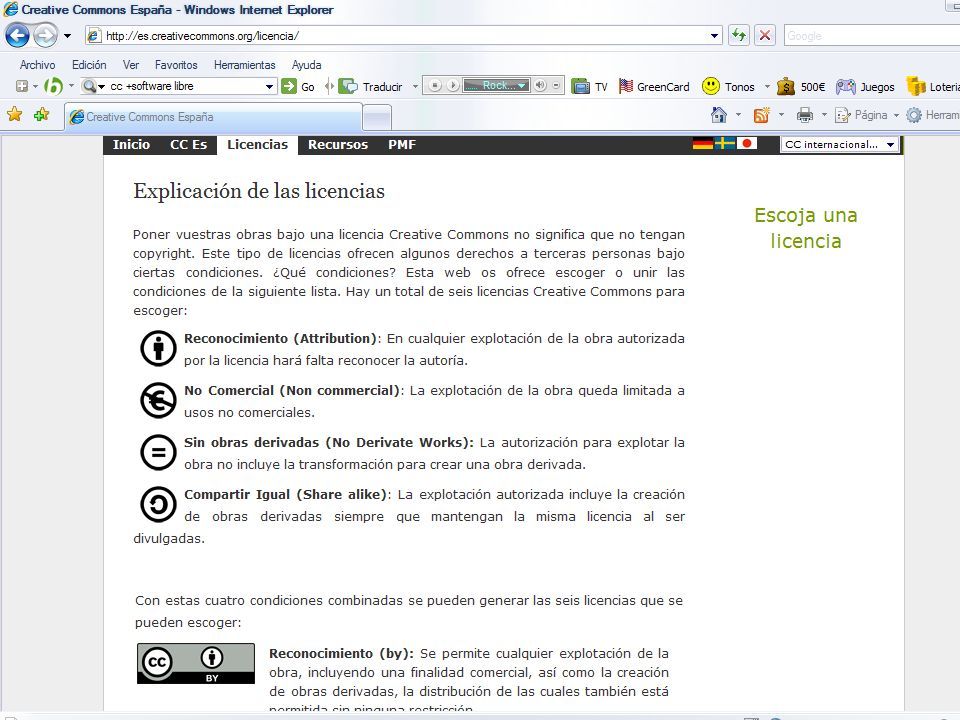Open the Ver menu
The width and height of the screenshot is (960, 720).
pos(130,65)
